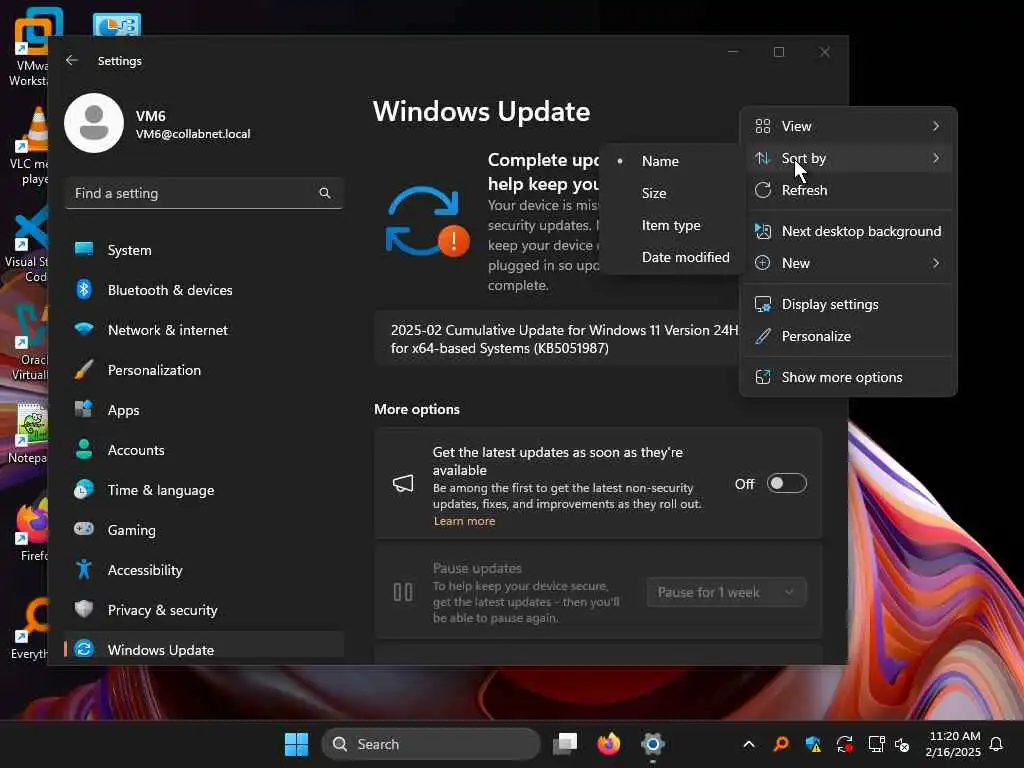Open the Everything search tray icon
The width and height of the screenshot is (1024, 768).
[x=781, y=744]
